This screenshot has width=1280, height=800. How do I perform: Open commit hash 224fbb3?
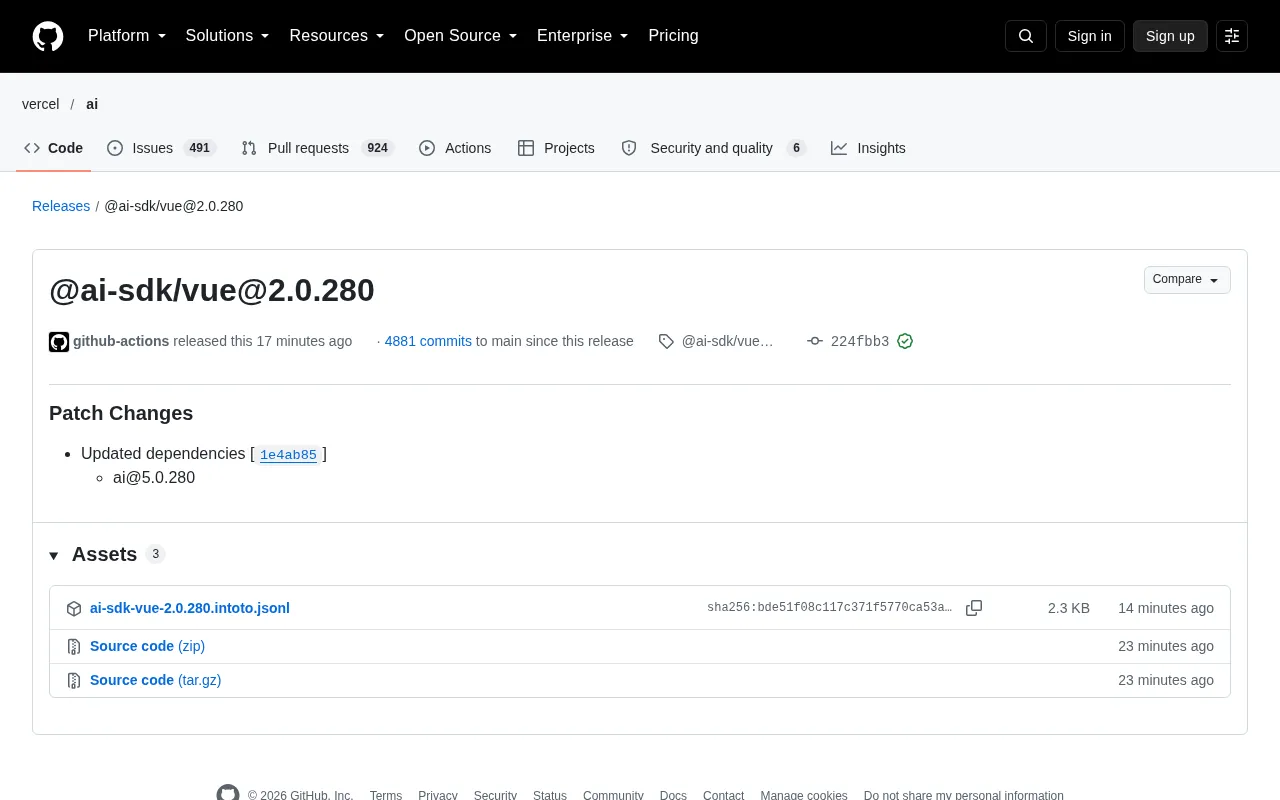860,341
